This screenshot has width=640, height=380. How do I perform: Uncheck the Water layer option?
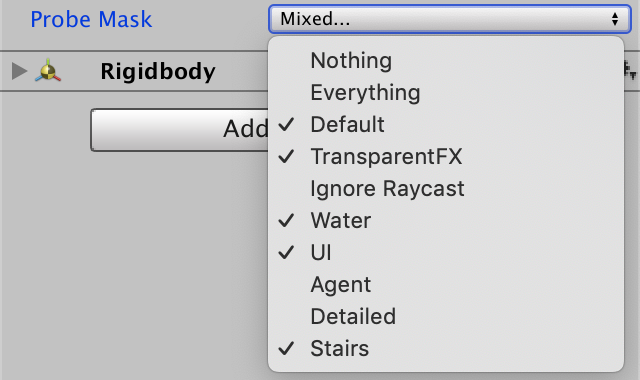(446, 220)
